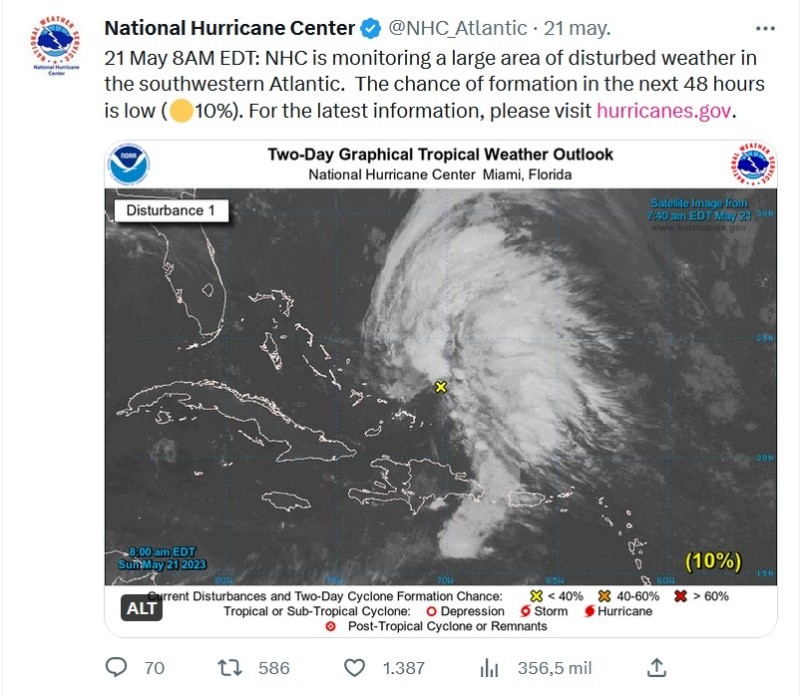Click the yellow X disturbance marker on map
Viewport: 800px width, 696px height.
[x=440, y=386]
